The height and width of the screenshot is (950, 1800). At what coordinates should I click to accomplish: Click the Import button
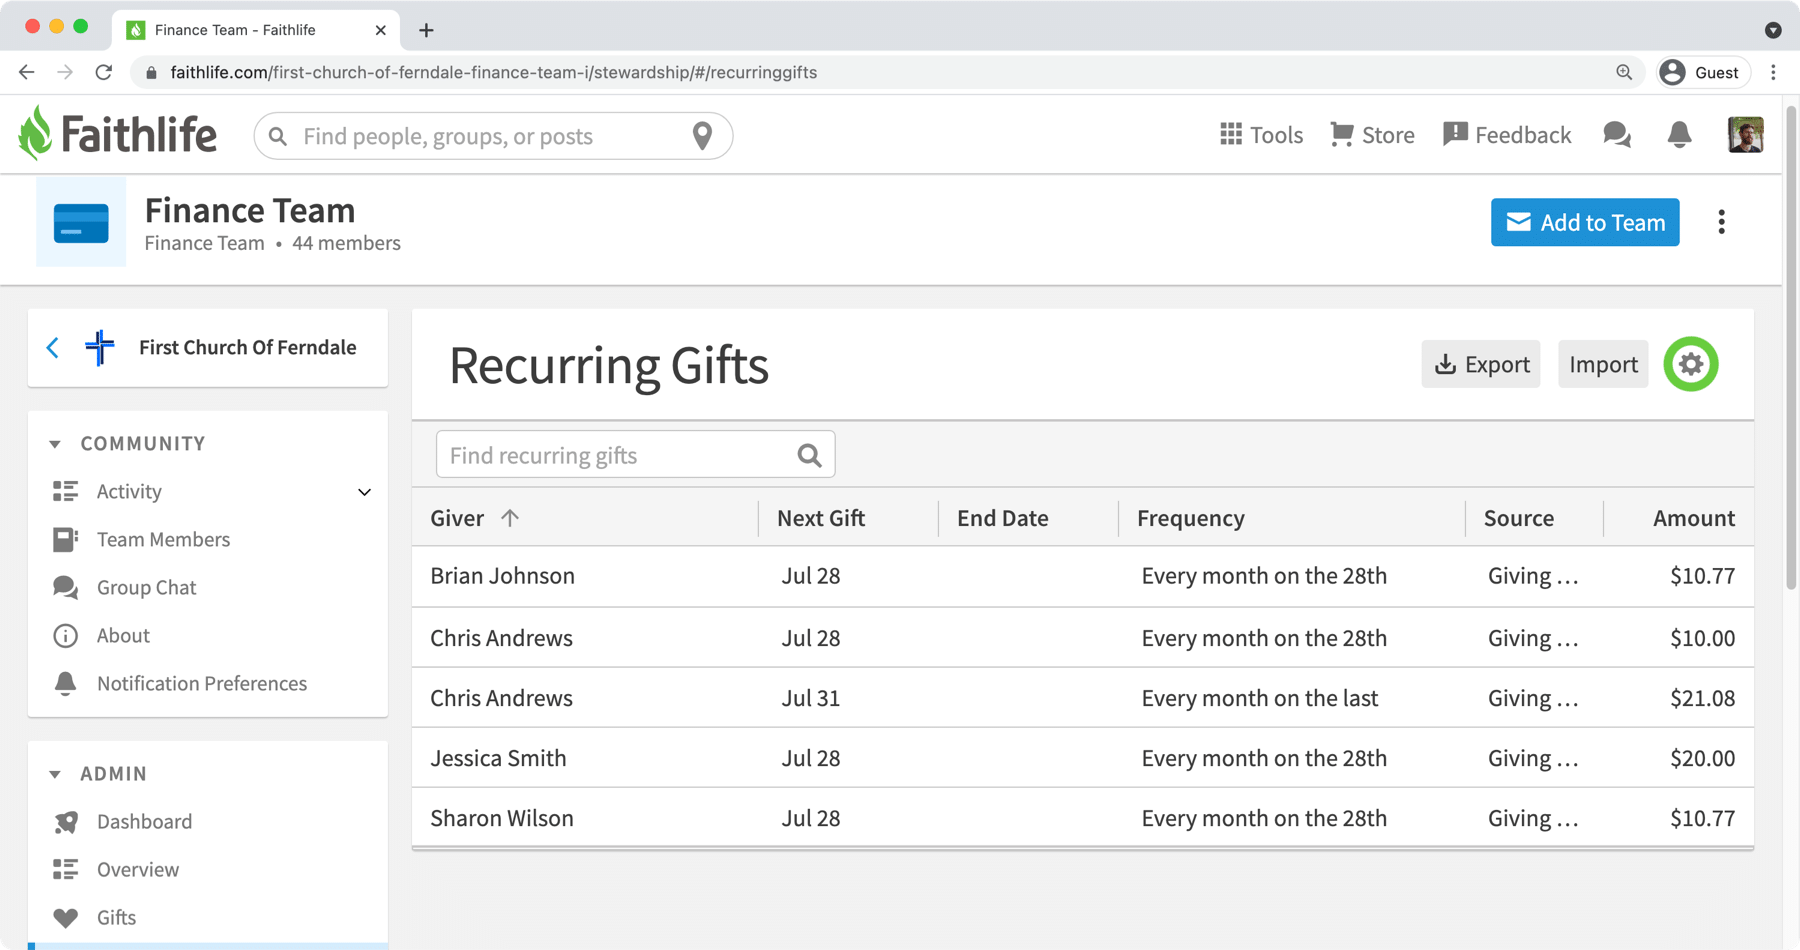[1602, 364]
